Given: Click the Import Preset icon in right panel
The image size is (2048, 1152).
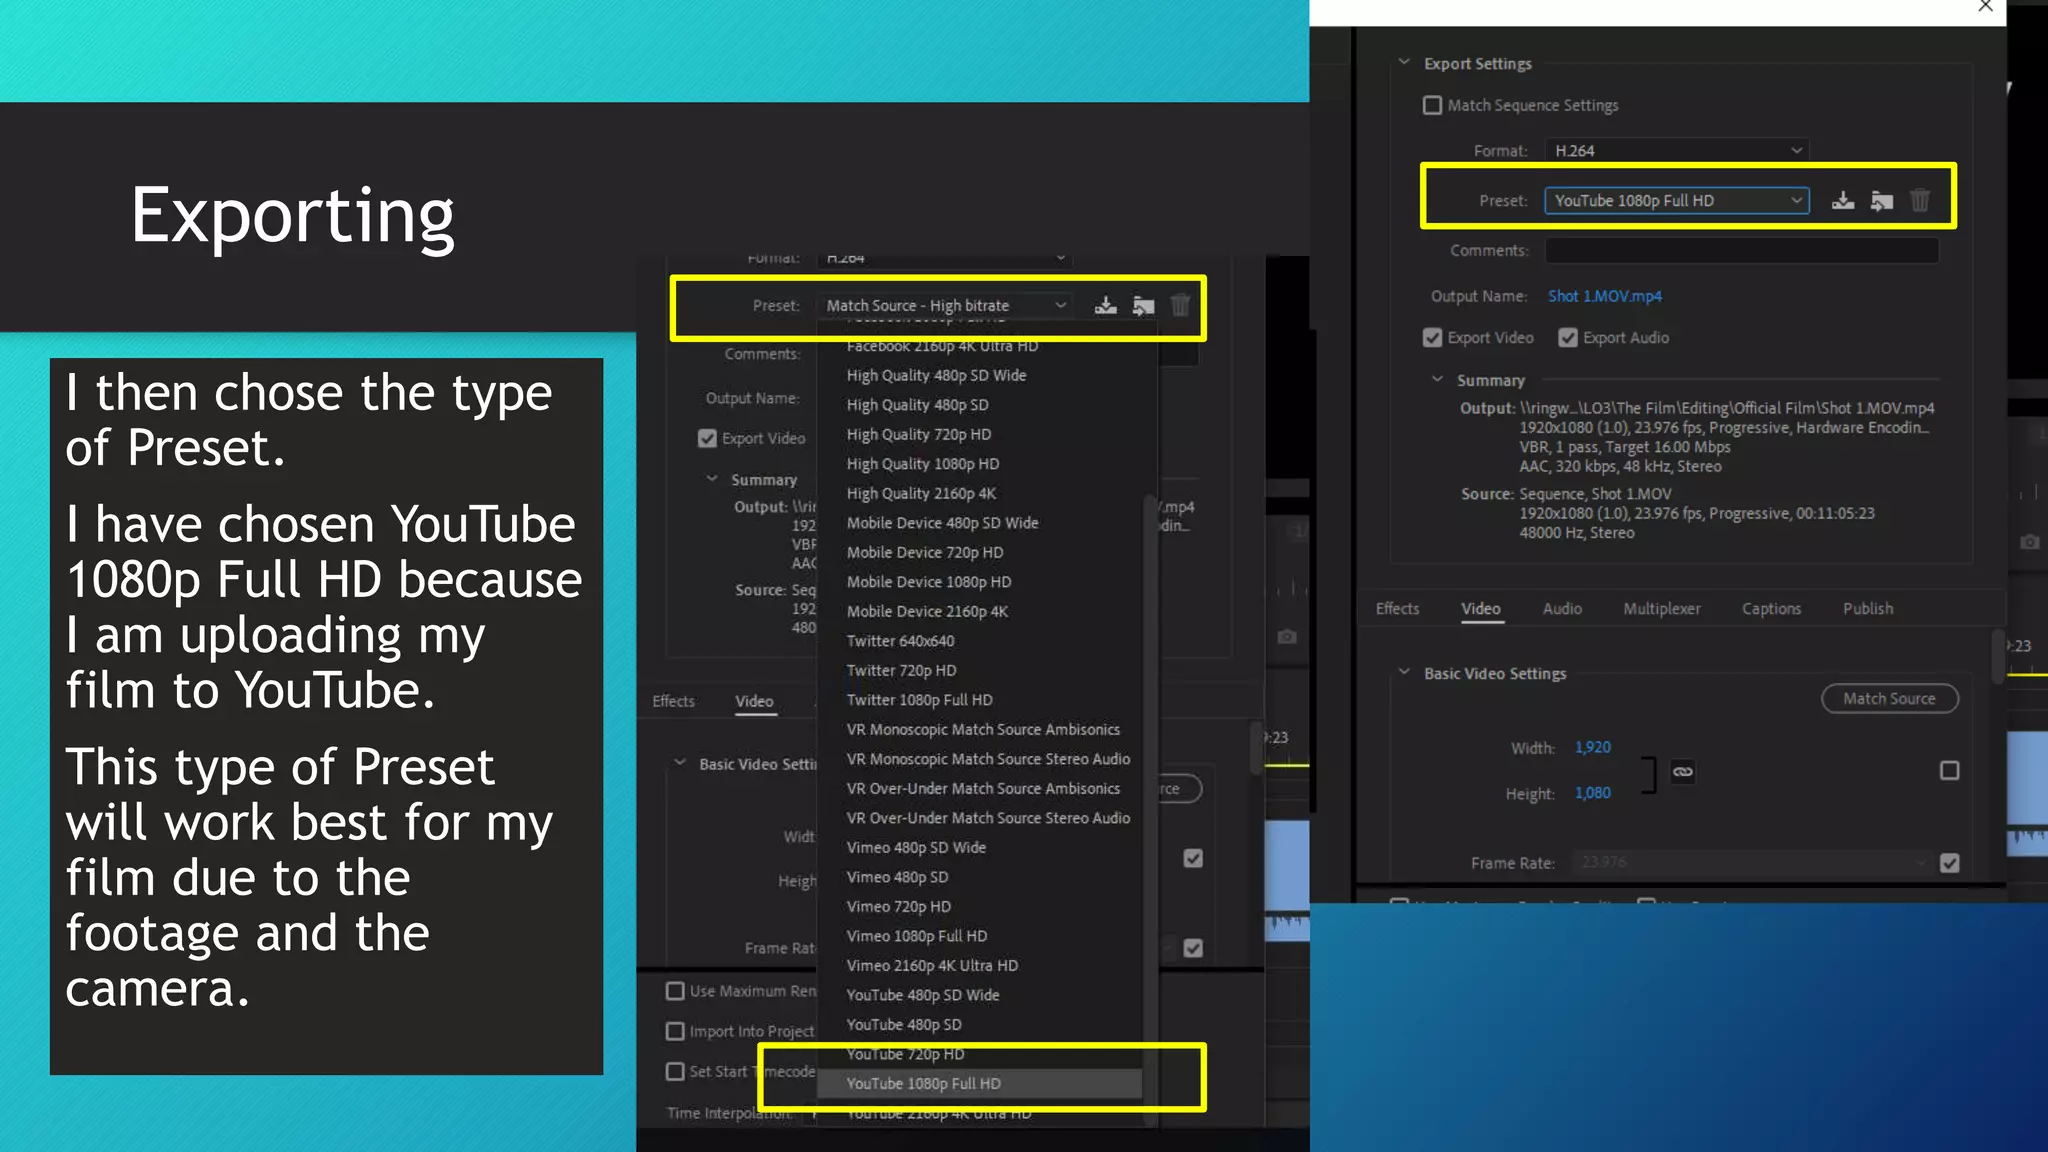Looking at the screenshot, I should pos(1881,201).
